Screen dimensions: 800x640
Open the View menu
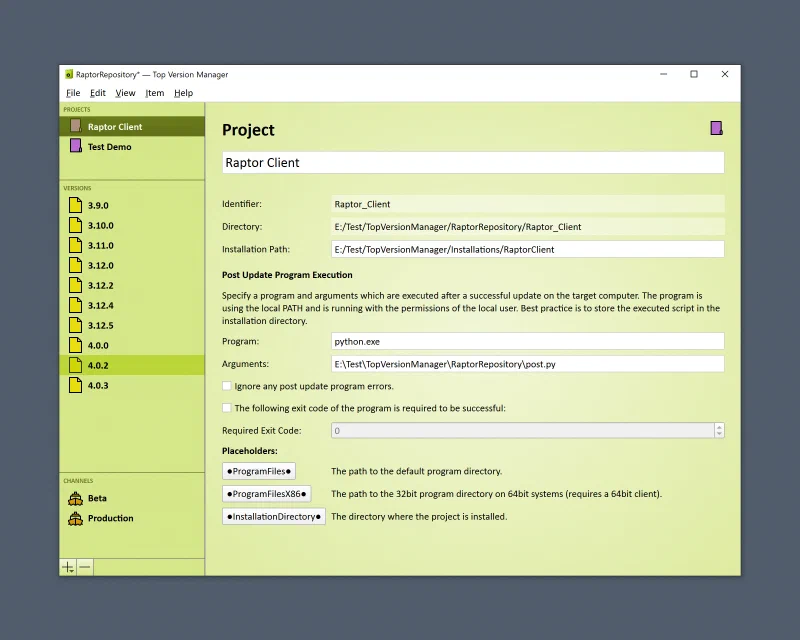point(125,93)
